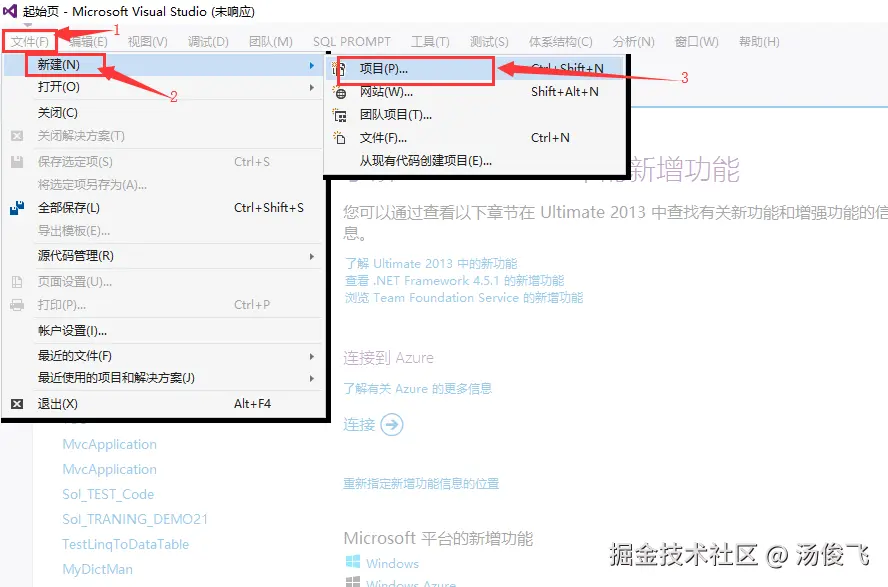
Task: Click the Save All disk icon
Action: (x=17, y=208)
